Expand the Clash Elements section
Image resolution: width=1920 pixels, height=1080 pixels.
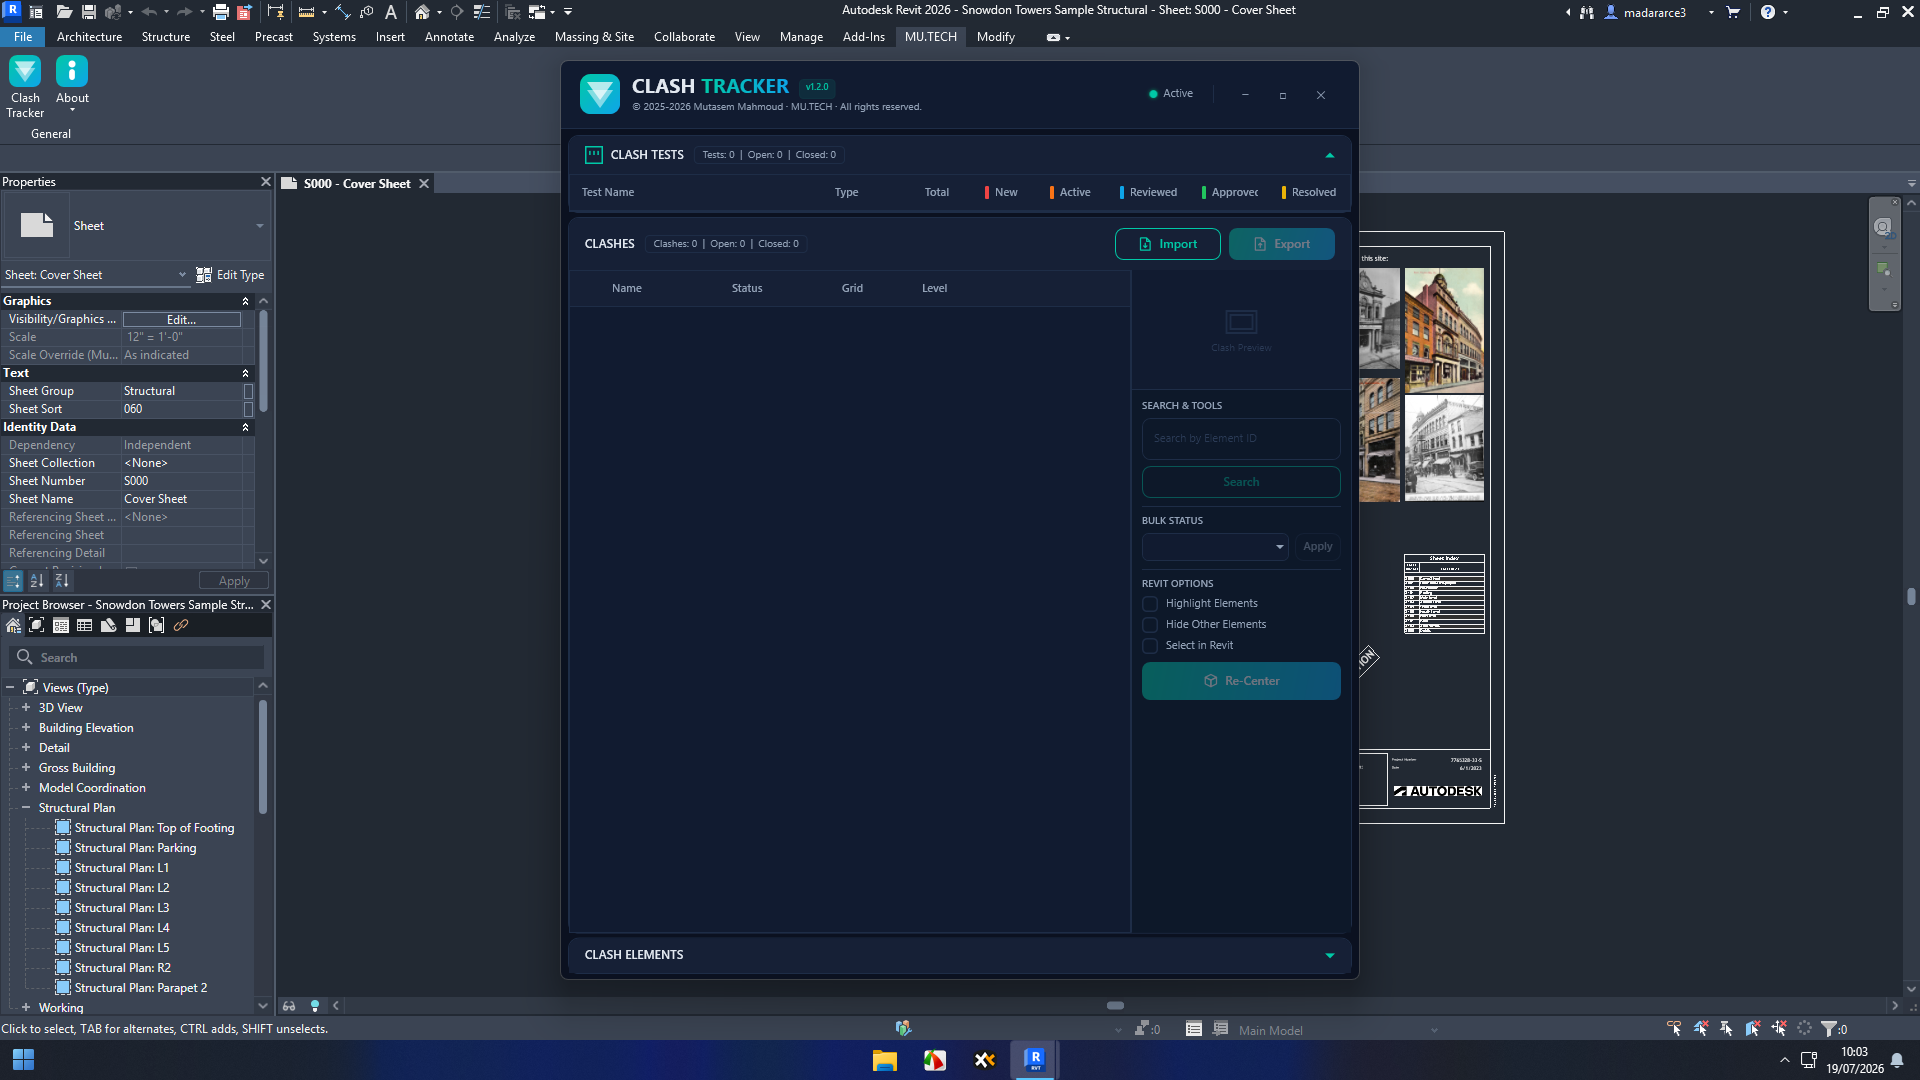coord(1330,955)
